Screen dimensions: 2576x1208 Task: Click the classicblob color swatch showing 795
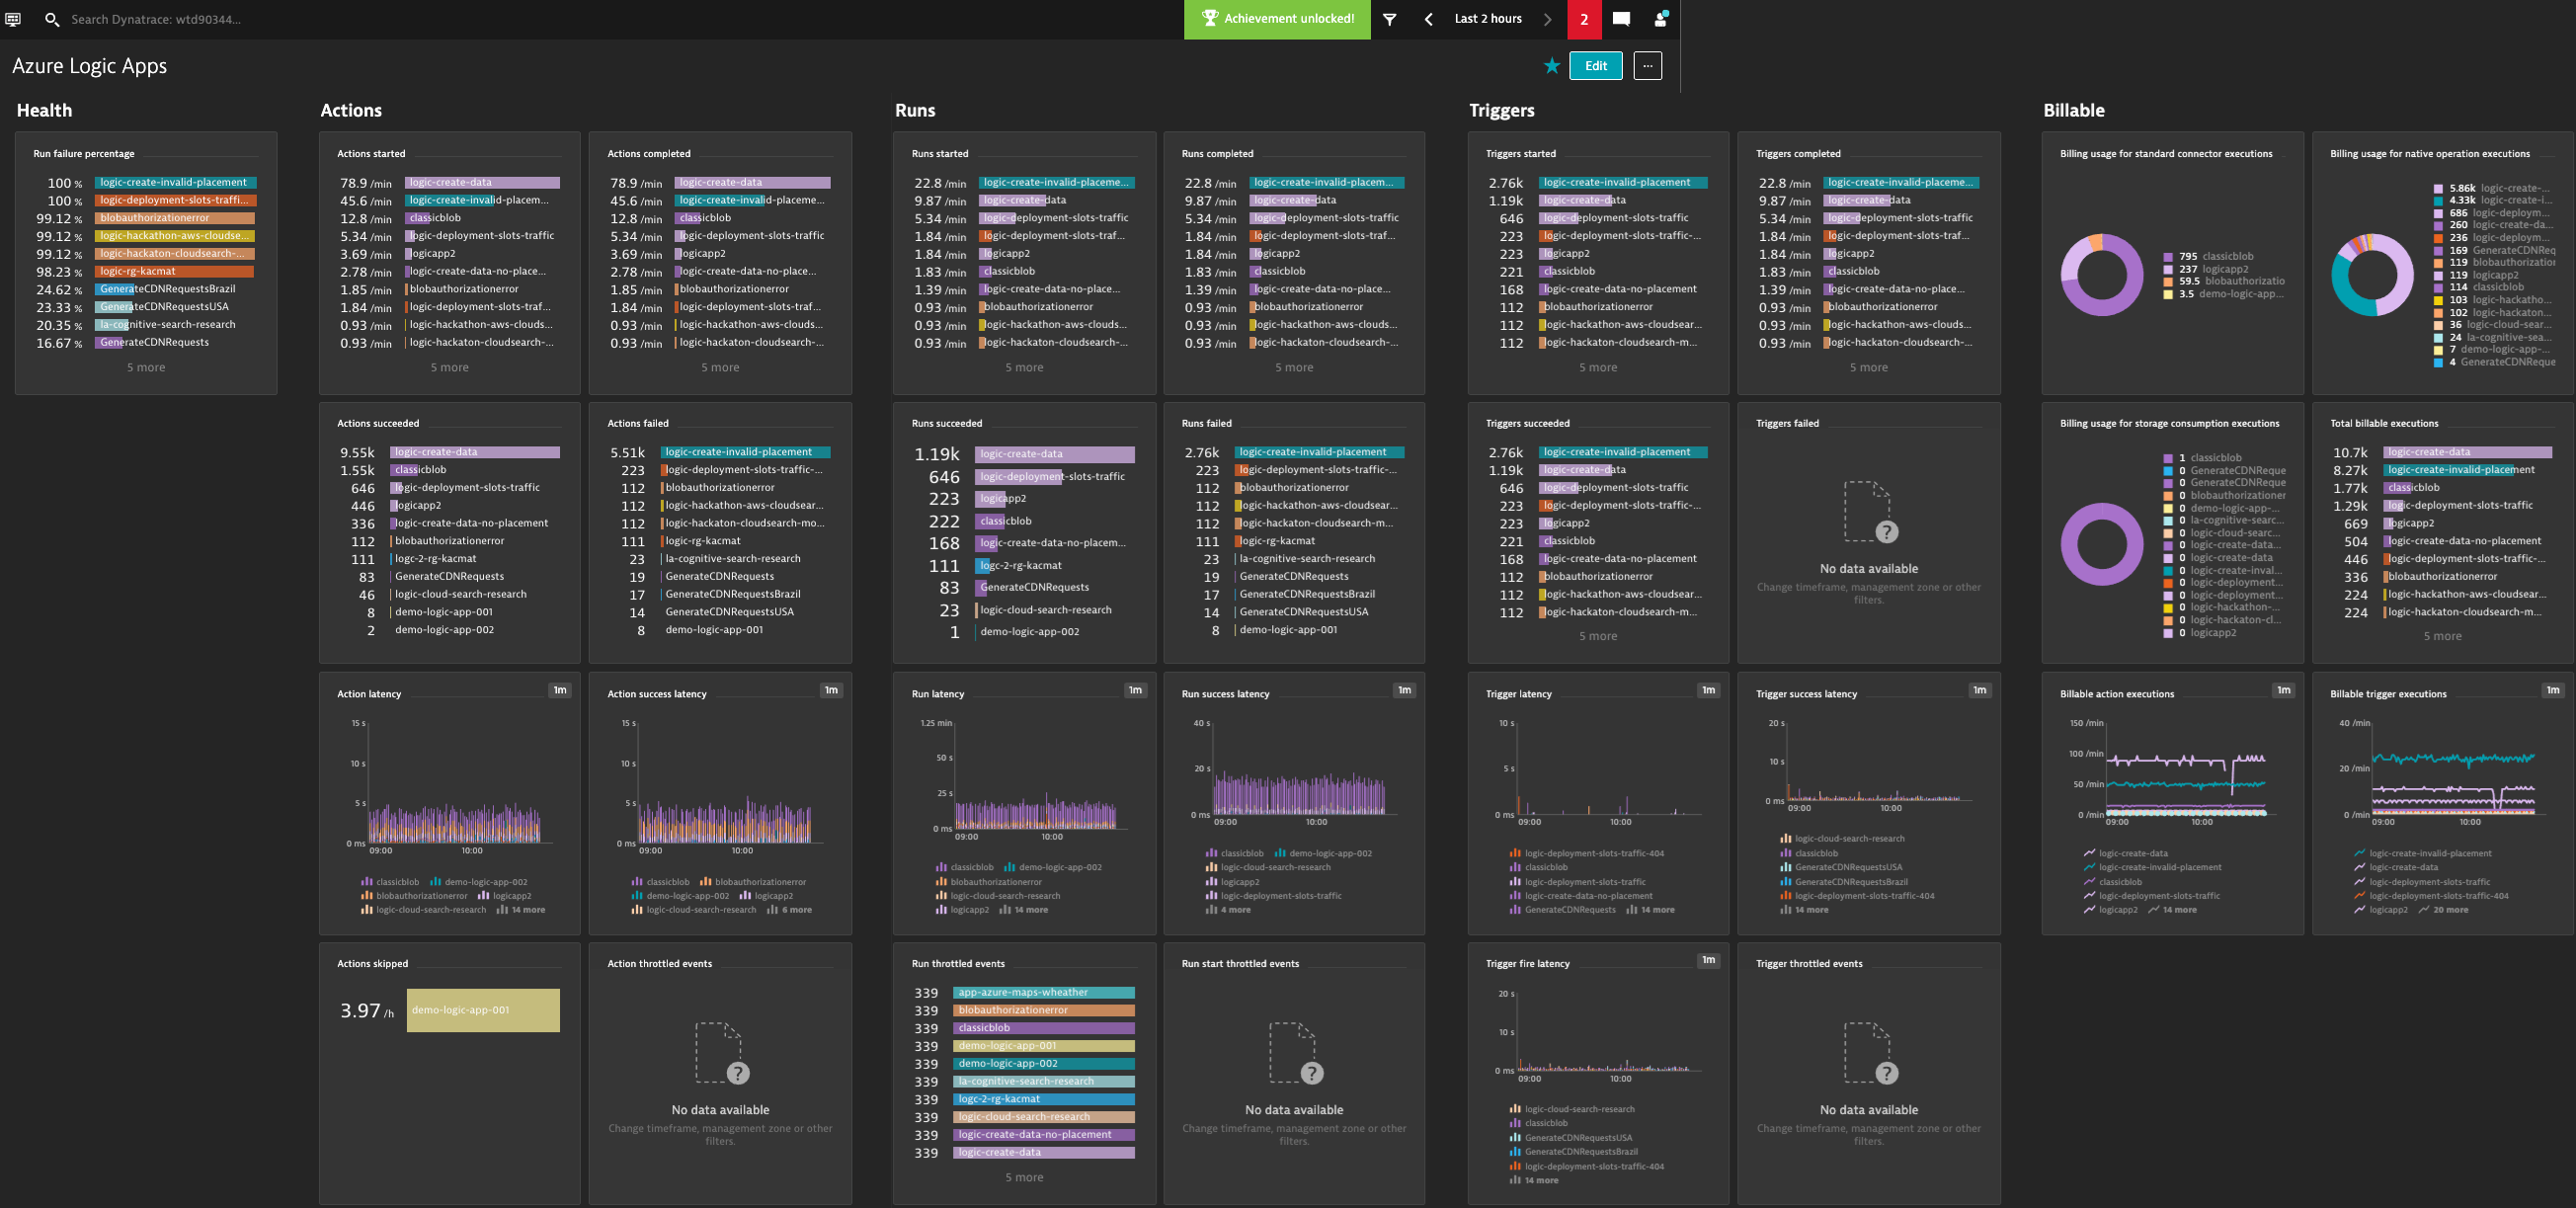click(x=2167, y=257)
